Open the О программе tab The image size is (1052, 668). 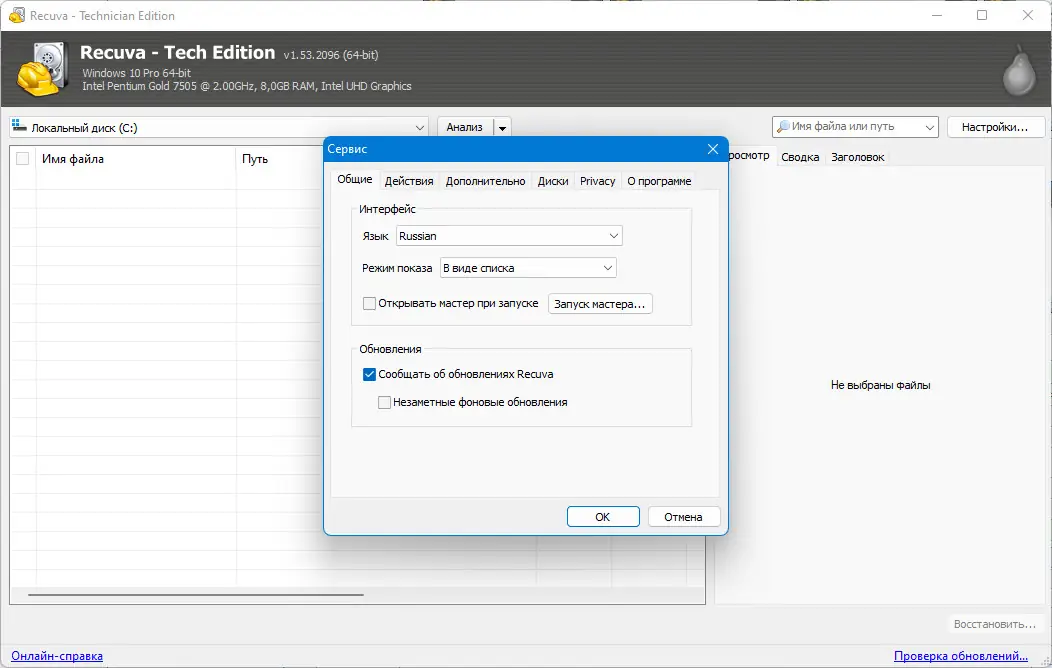click(659, 181)
